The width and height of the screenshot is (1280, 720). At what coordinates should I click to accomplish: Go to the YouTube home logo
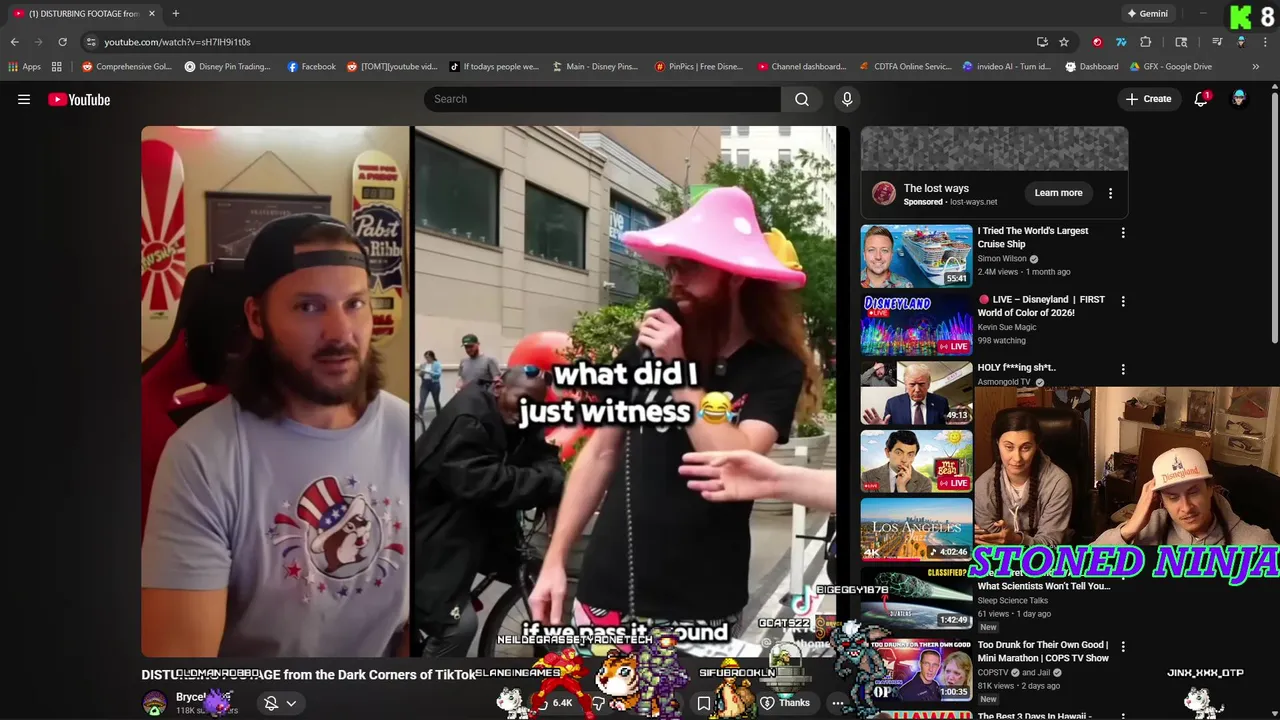click(79, 99)
